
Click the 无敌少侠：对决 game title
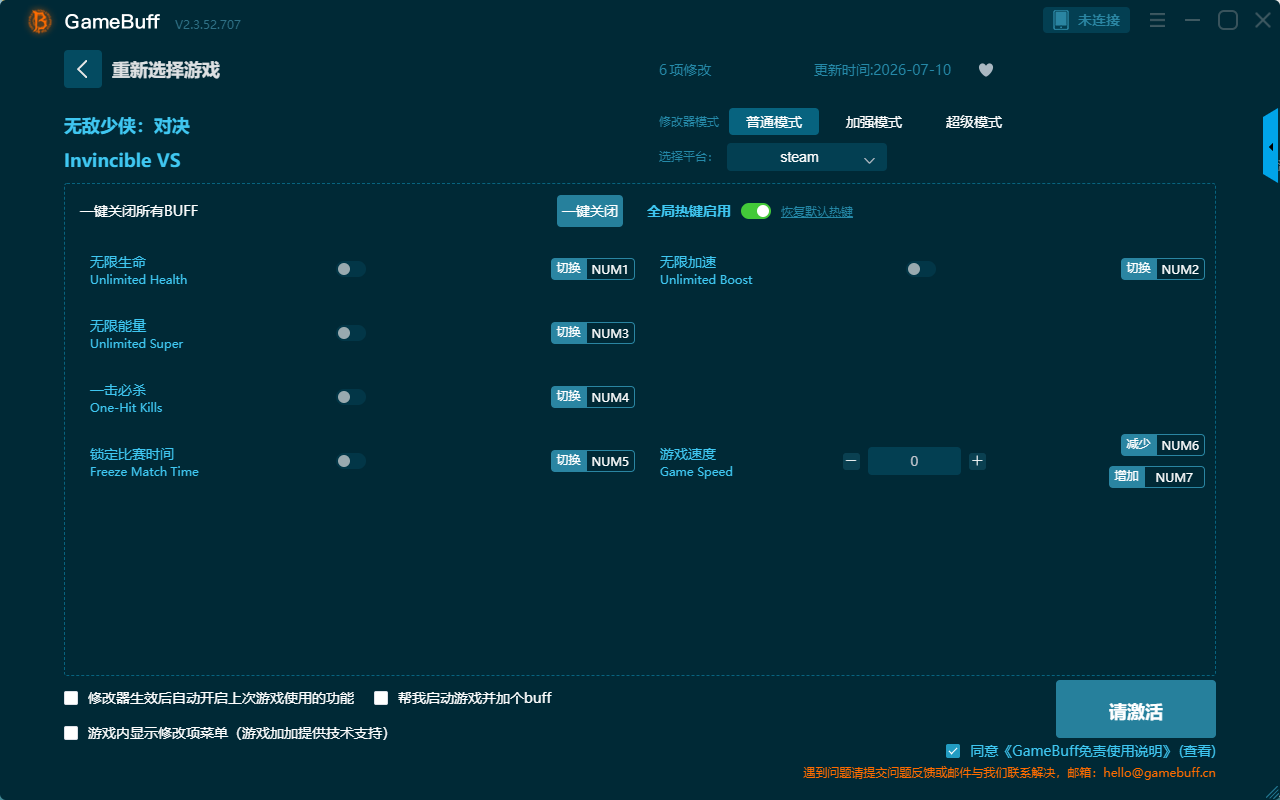coord(127,126)
